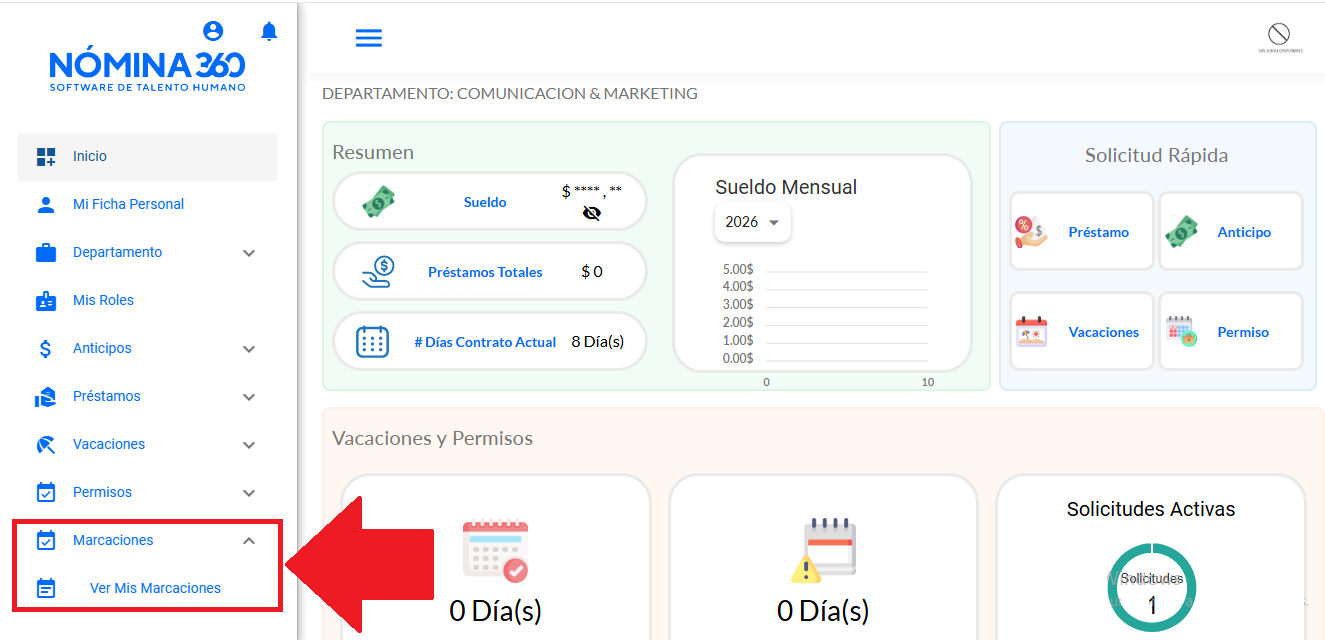Screen dimensions: 1325x640
Task: Click the quick Préstamo percent icon
Action: pyautogui.click(x=1030, y=232)
